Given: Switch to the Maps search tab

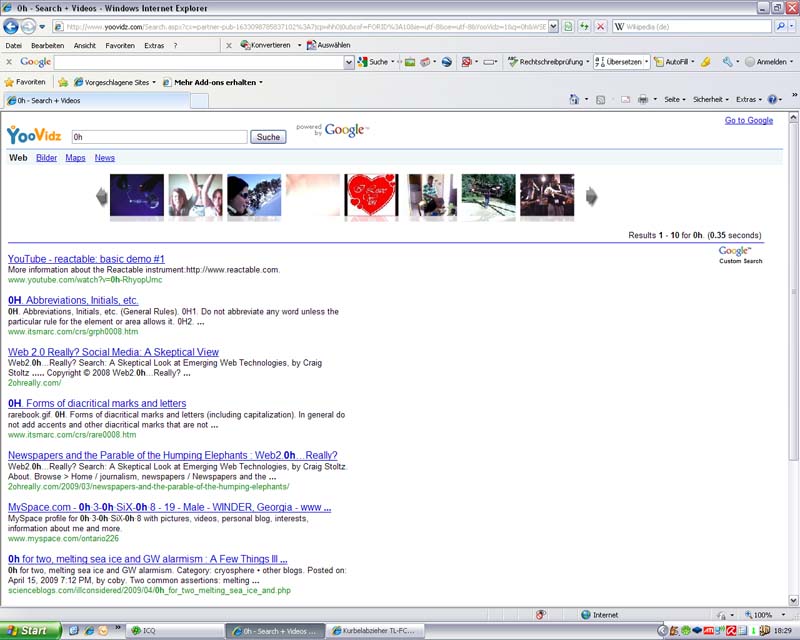Looking at the screenshot, I should pos(75,158).
